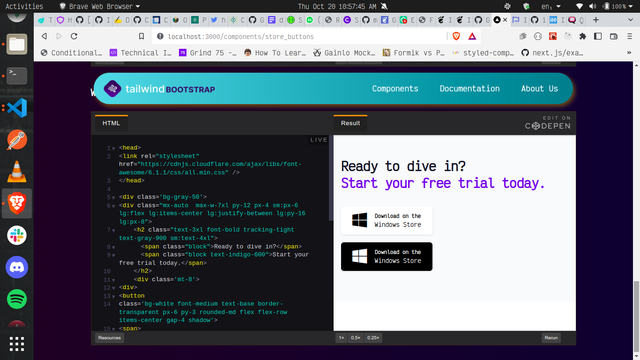Screen dimensions: 640x360
Task: Open the Resources button in CodePen embed
Action: click(109, 338)
